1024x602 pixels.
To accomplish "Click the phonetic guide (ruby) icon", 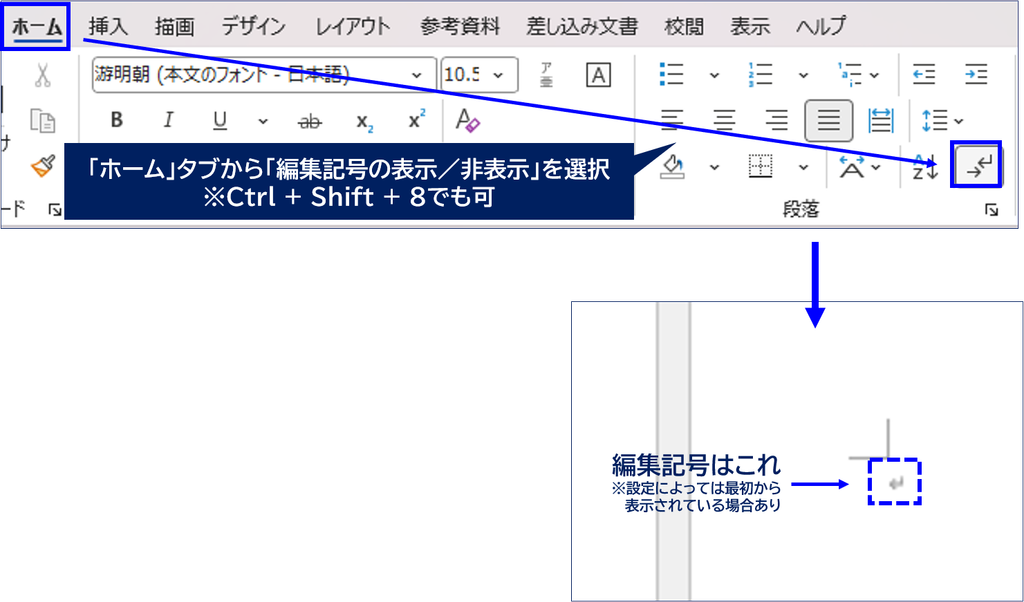I will (x=547, y=75).
